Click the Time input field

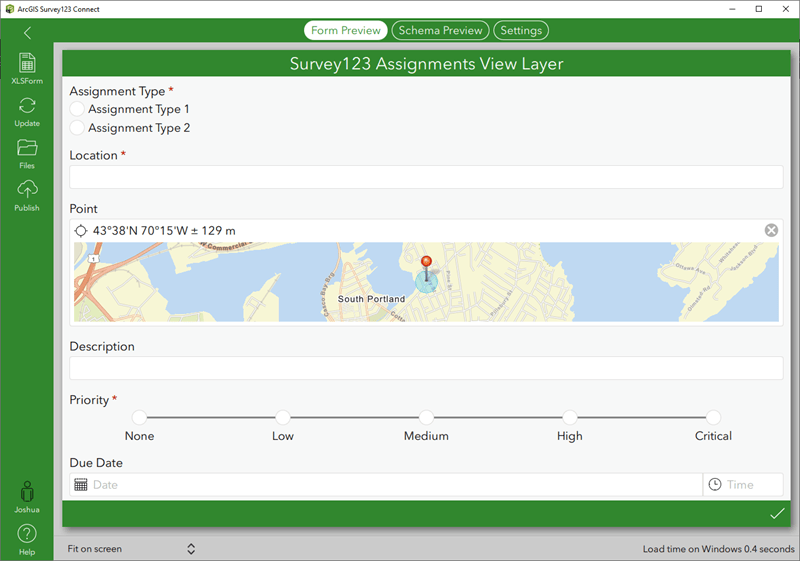pos(743,484)
